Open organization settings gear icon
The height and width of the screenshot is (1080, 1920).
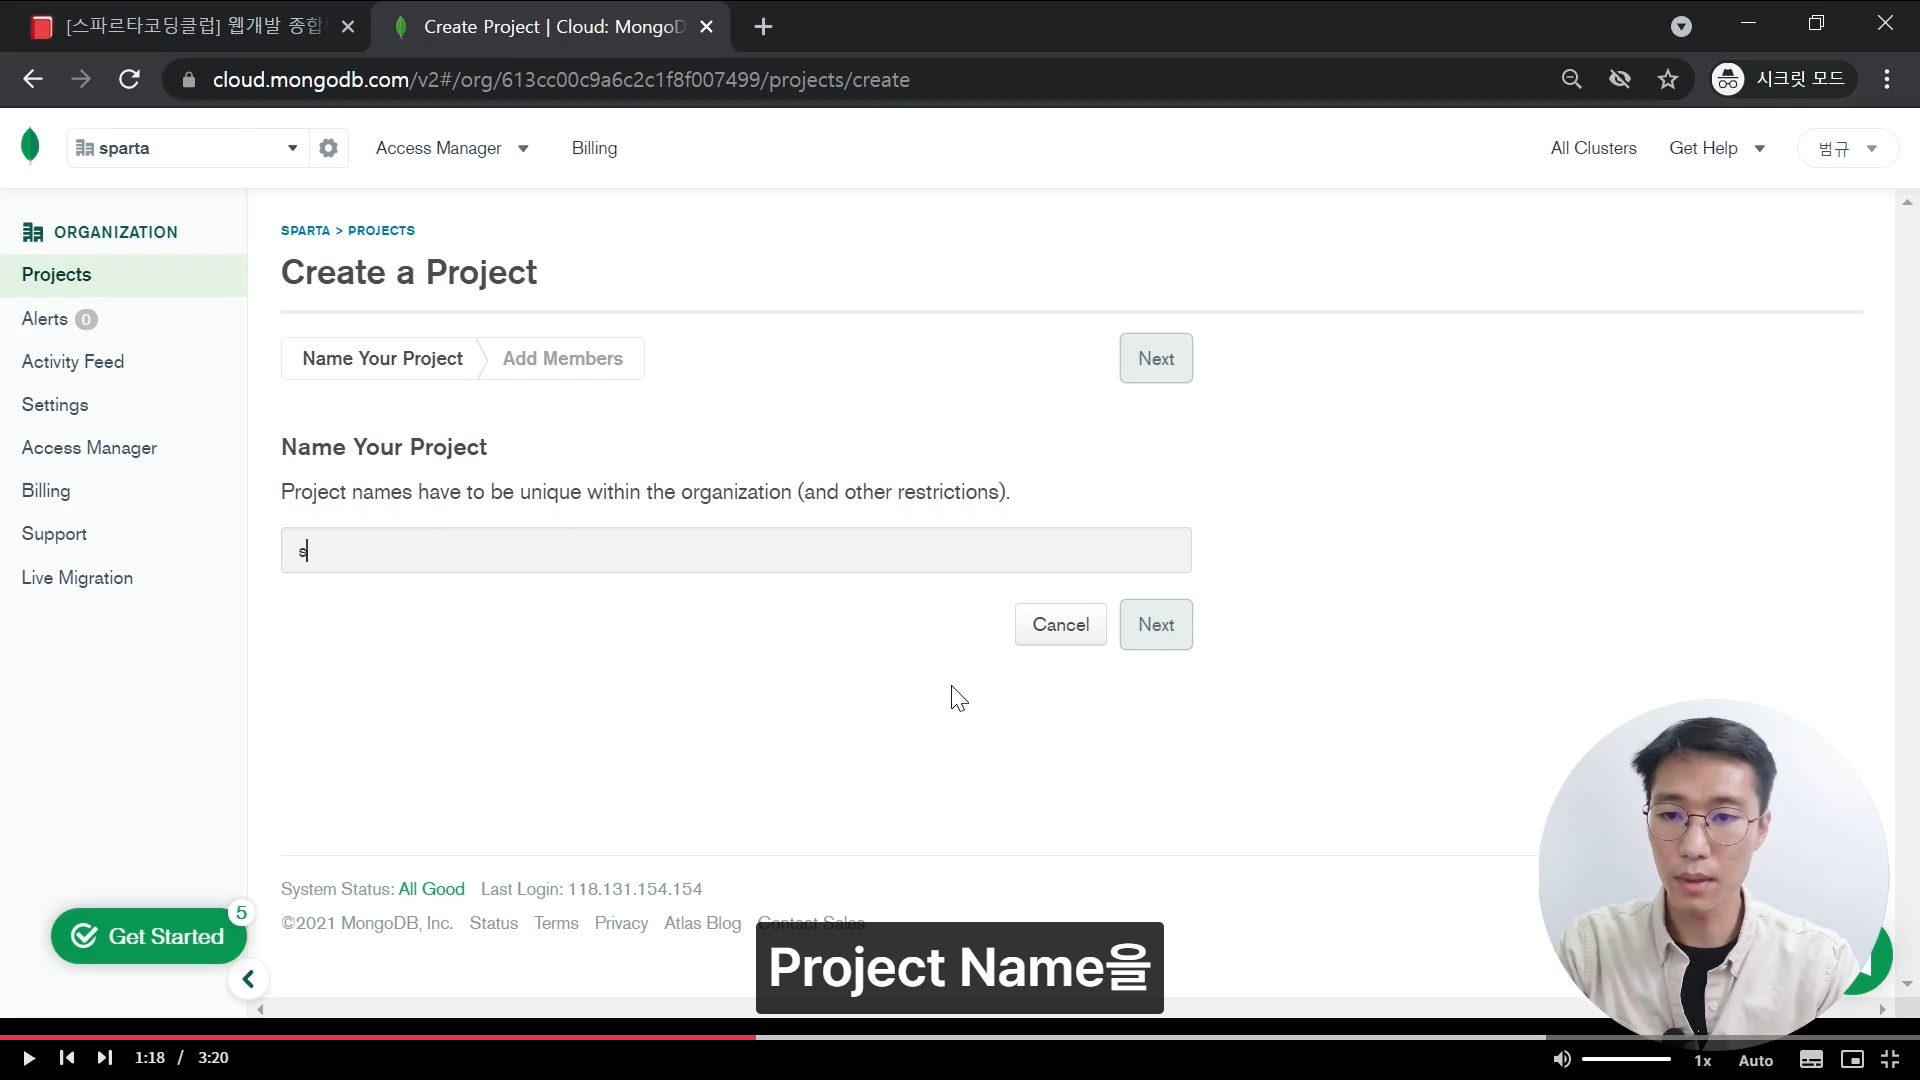(x=328, y=148)
